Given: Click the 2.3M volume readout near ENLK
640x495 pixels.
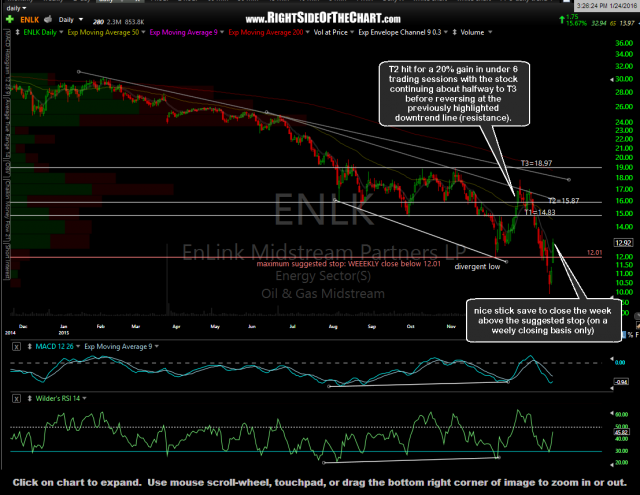Looking at the screenshot, I should 114,22.
